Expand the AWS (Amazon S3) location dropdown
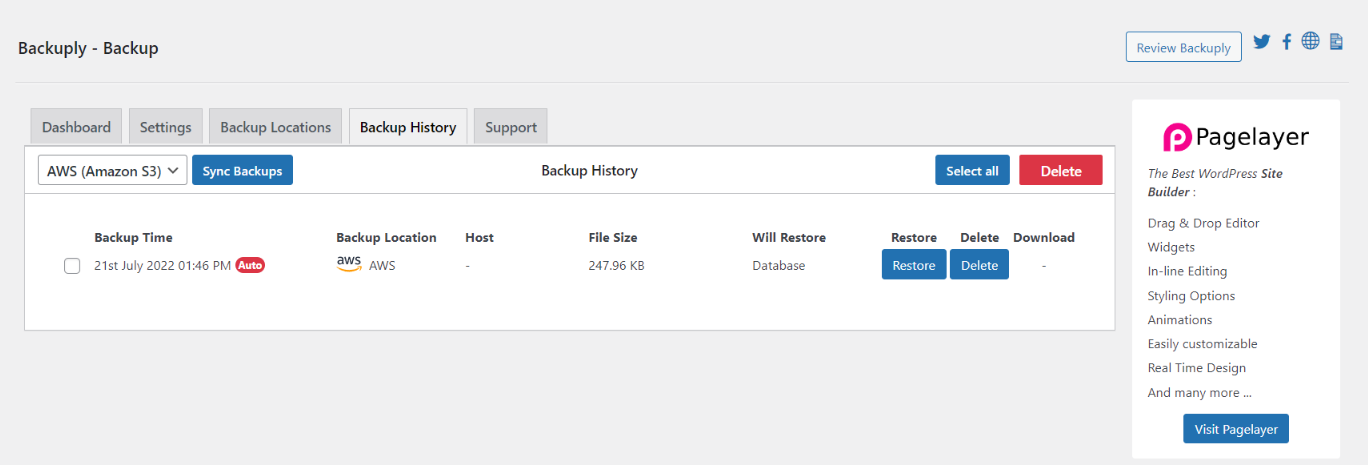 tap(113, 171)
